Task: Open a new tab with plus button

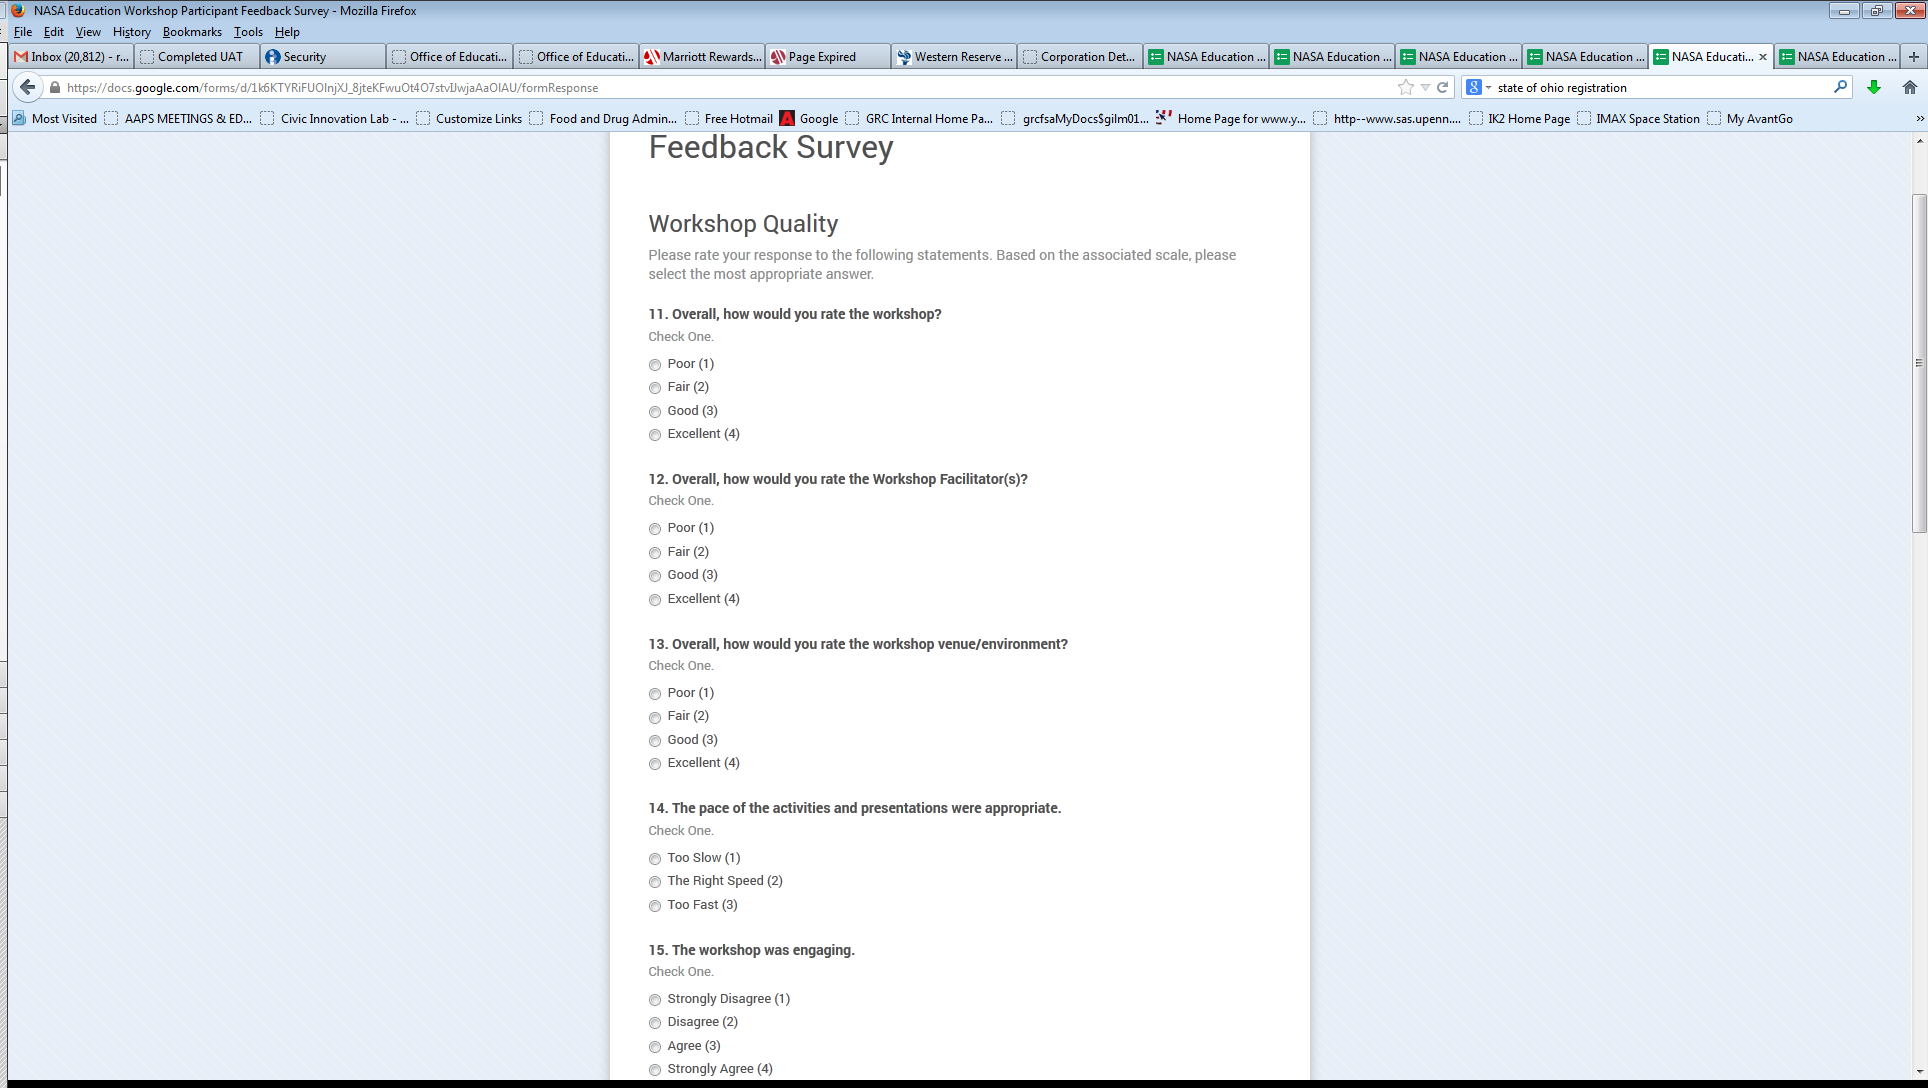Action: click(x=1914, y=57)
